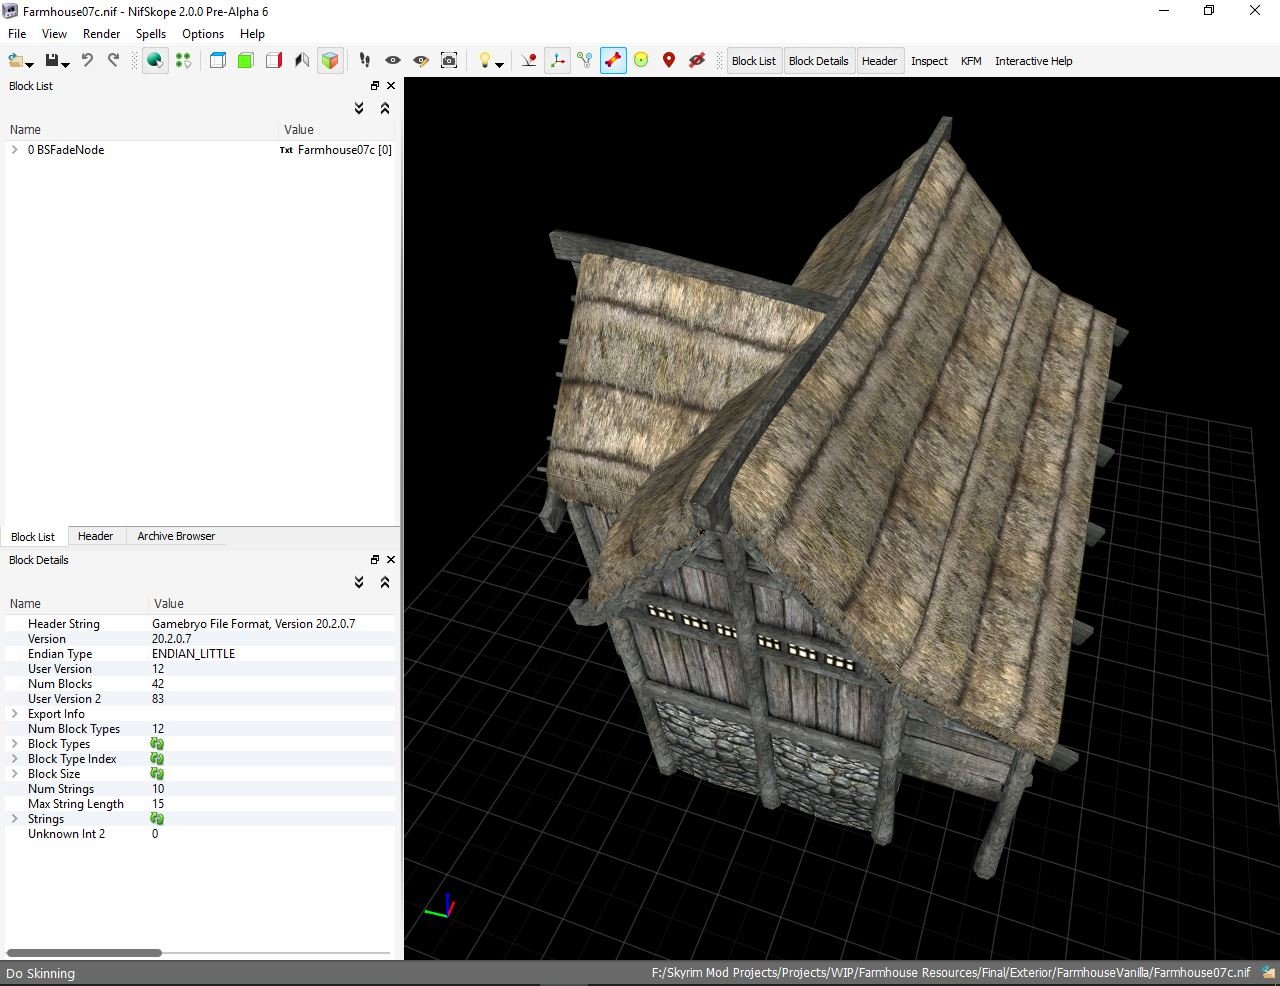This screenshot has height=986, width=1280.
Task: Click the Header toolbar button
Action: [879, 61]
